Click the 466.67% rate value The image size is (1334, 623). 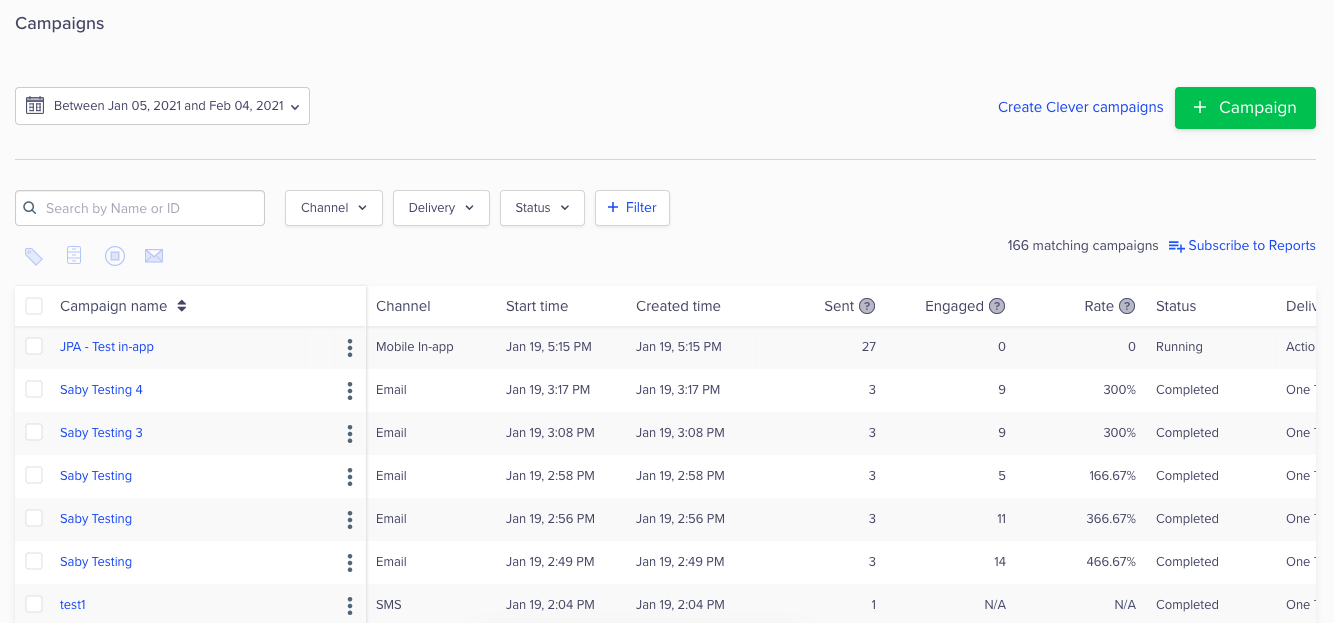coord(1111,562)
